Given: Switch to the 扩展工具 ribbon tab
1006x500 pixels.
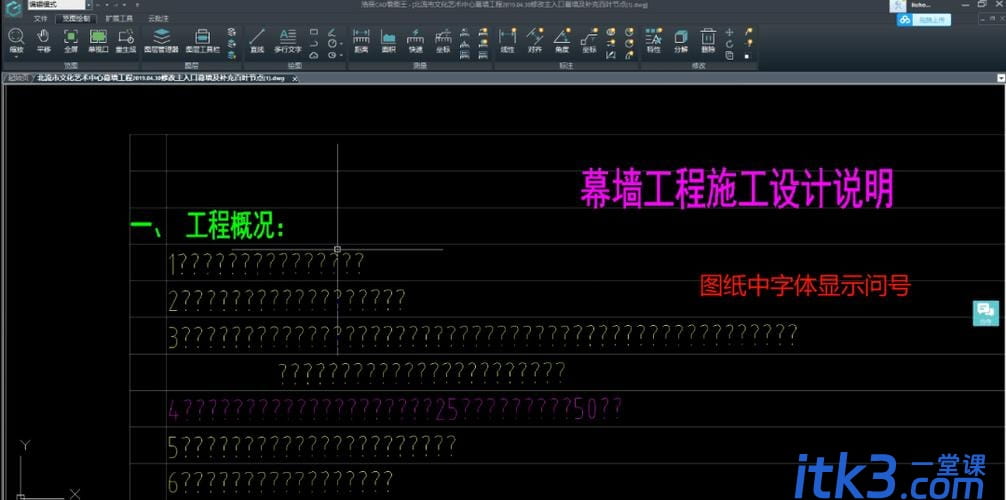Looking at the screenshot, I should pos(119,19).
